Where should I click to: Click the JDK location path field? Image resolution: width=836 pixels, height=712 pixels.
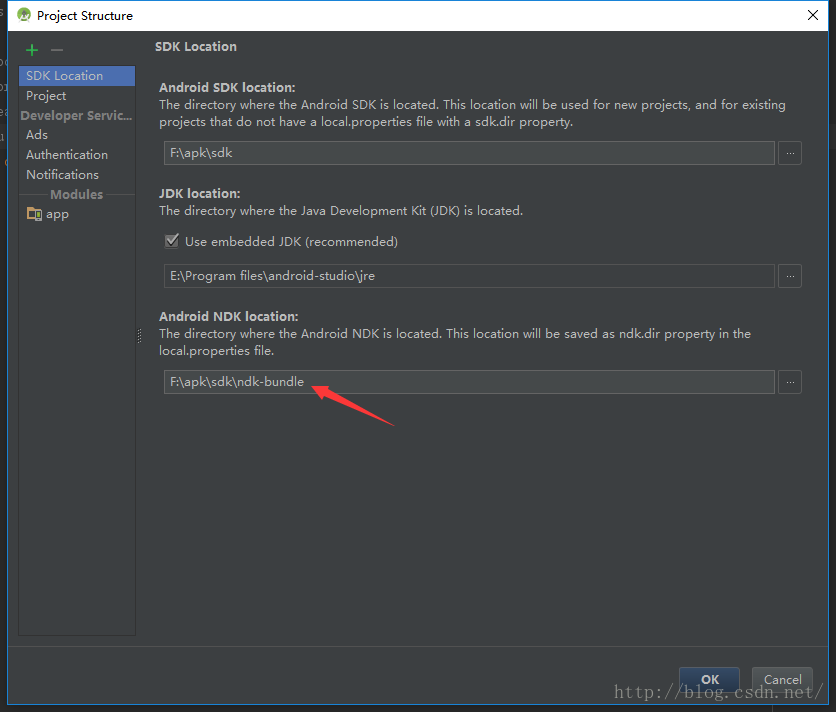(469, 276)
